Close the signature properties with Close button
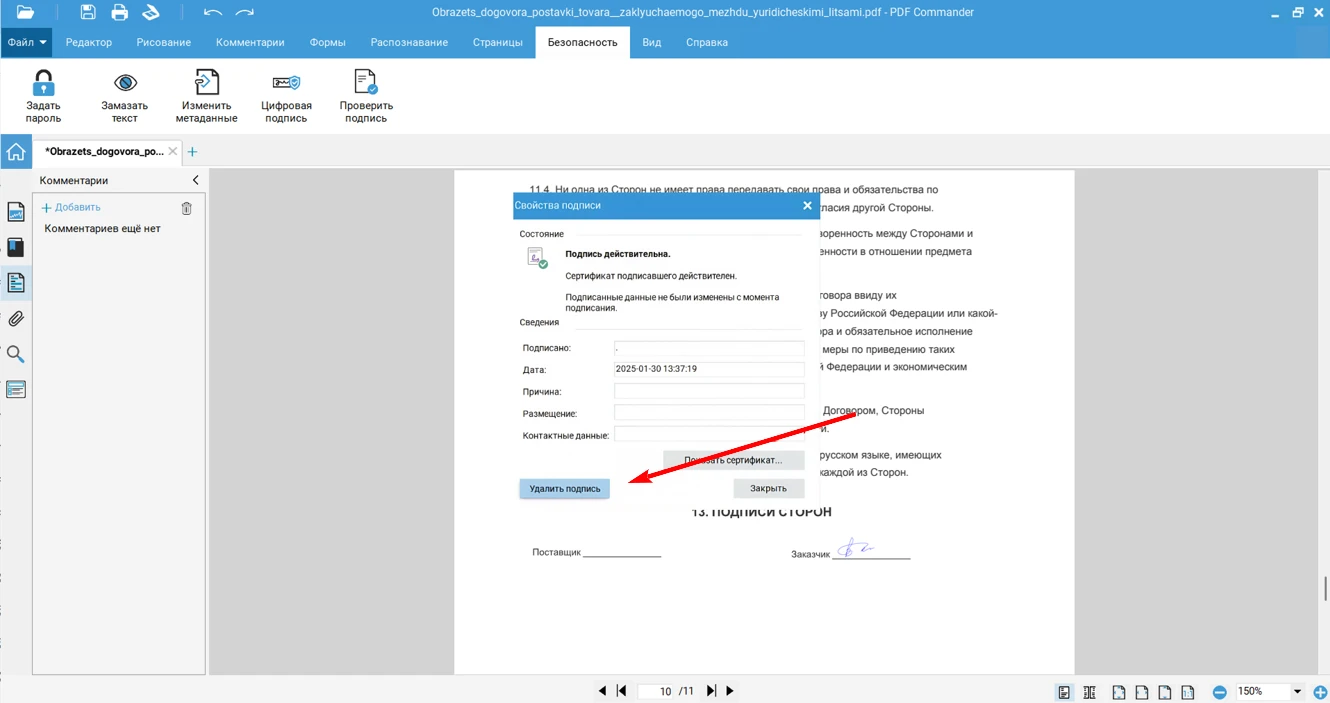This screenshot has width=1330, height=703. pyautogui.click(x=768, y=489)
